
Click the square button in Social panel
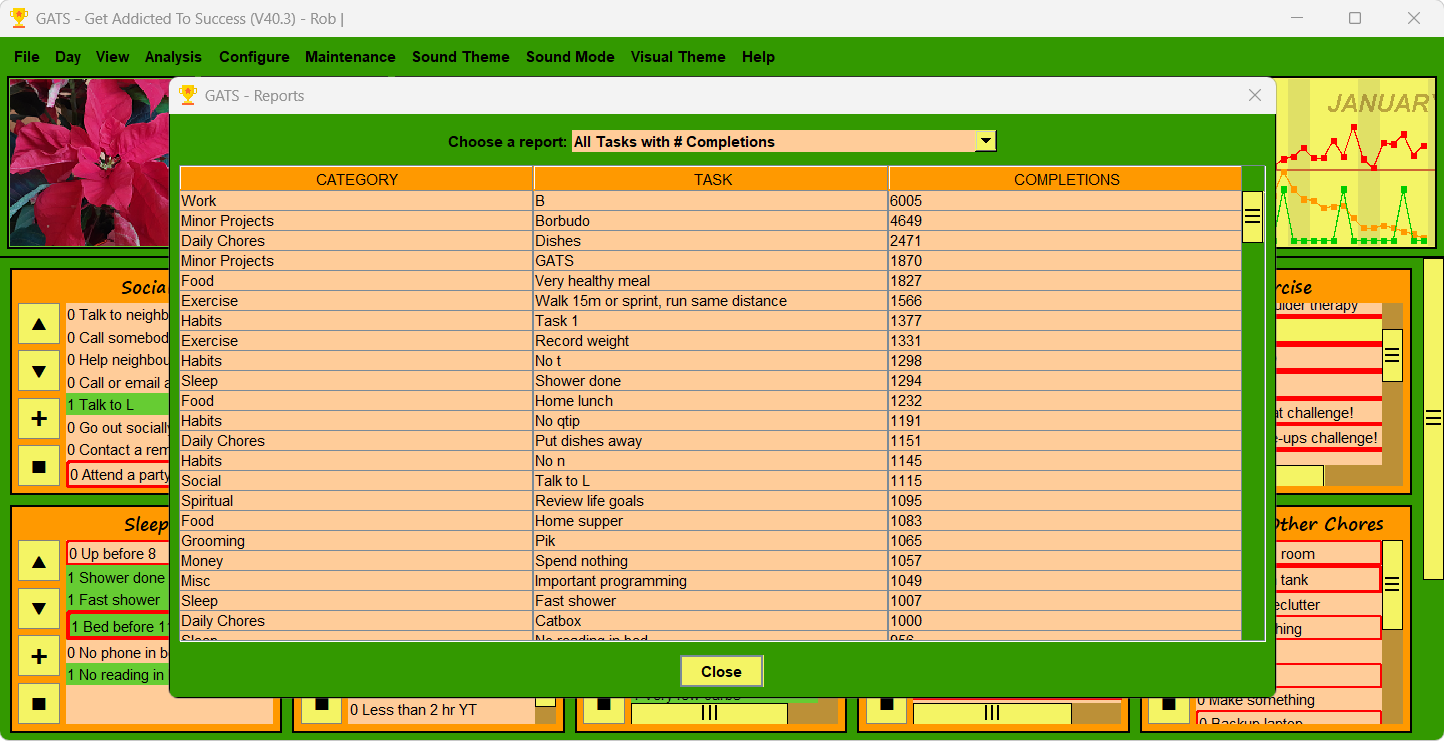[x=39, y=467]
